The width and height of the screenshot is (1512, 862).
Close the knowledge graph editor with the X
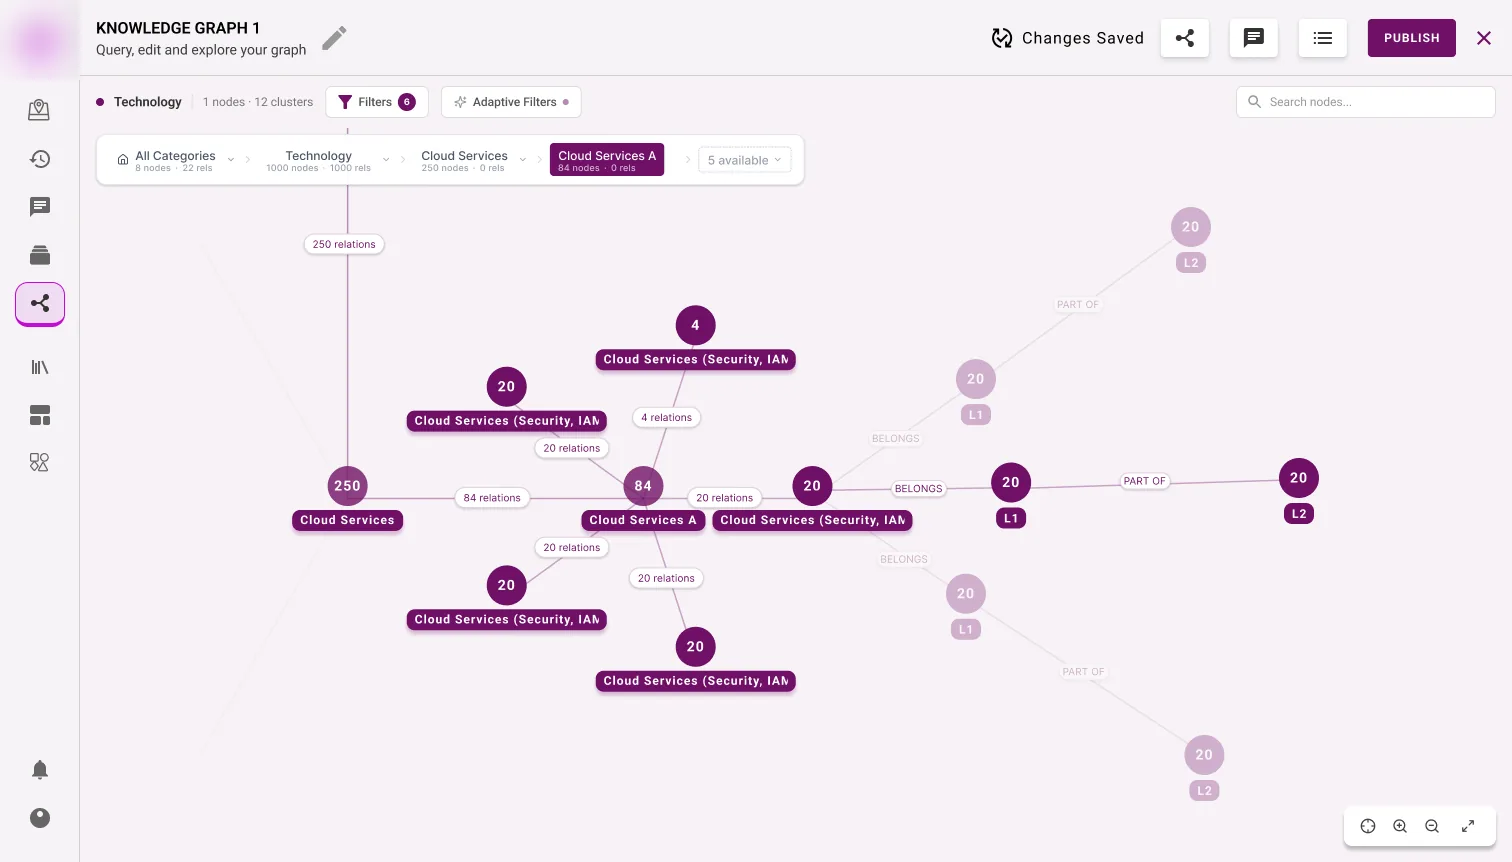1484,38
